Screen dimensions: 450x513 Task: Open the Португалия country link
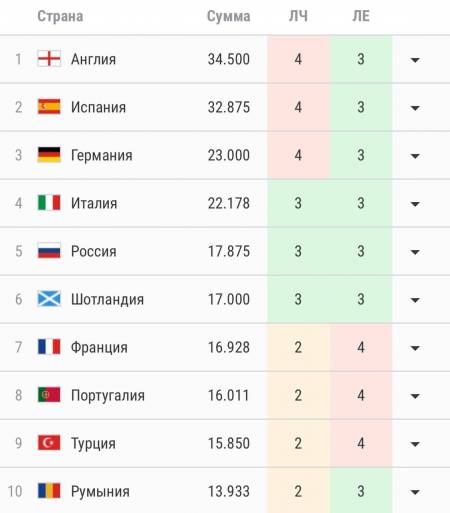click(x=108, y=396)
